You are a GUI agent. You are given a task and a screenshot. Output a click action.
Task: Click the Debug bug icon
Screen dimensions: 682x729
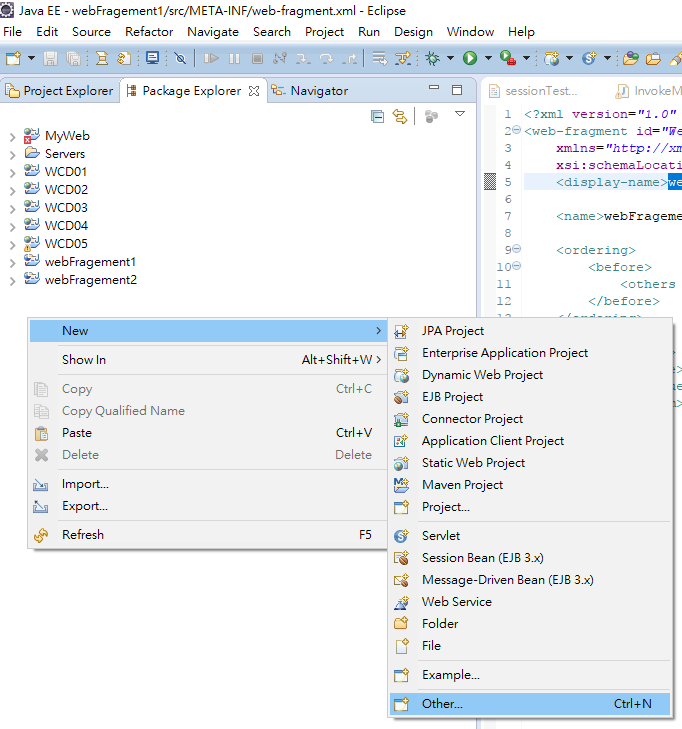tap(433, 59)
